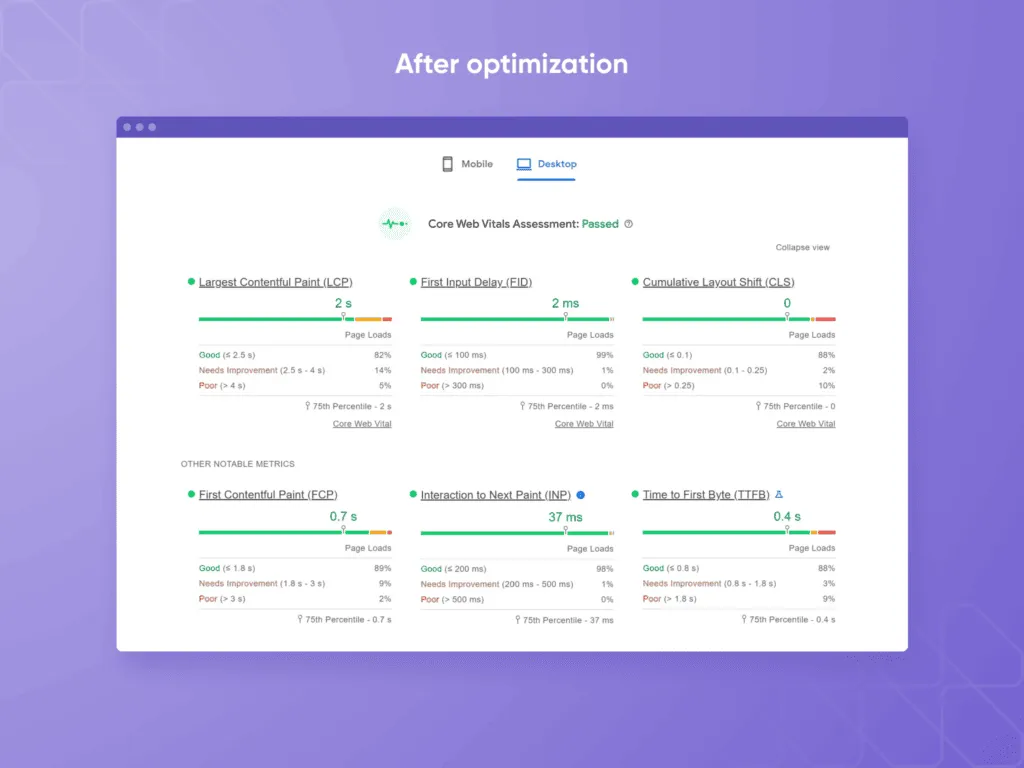Click the Core Web Vital link under CLS
1024x768 pixels.
tap(805, 424)
